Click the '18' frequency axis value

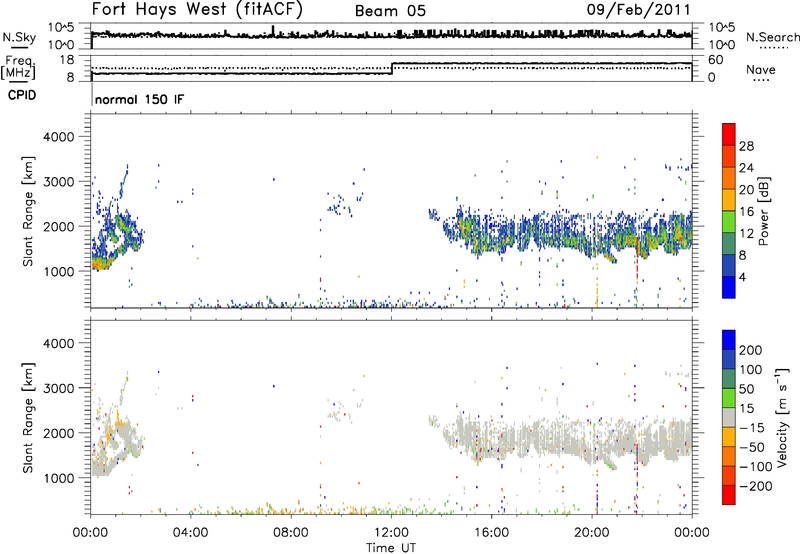[67, 60]
